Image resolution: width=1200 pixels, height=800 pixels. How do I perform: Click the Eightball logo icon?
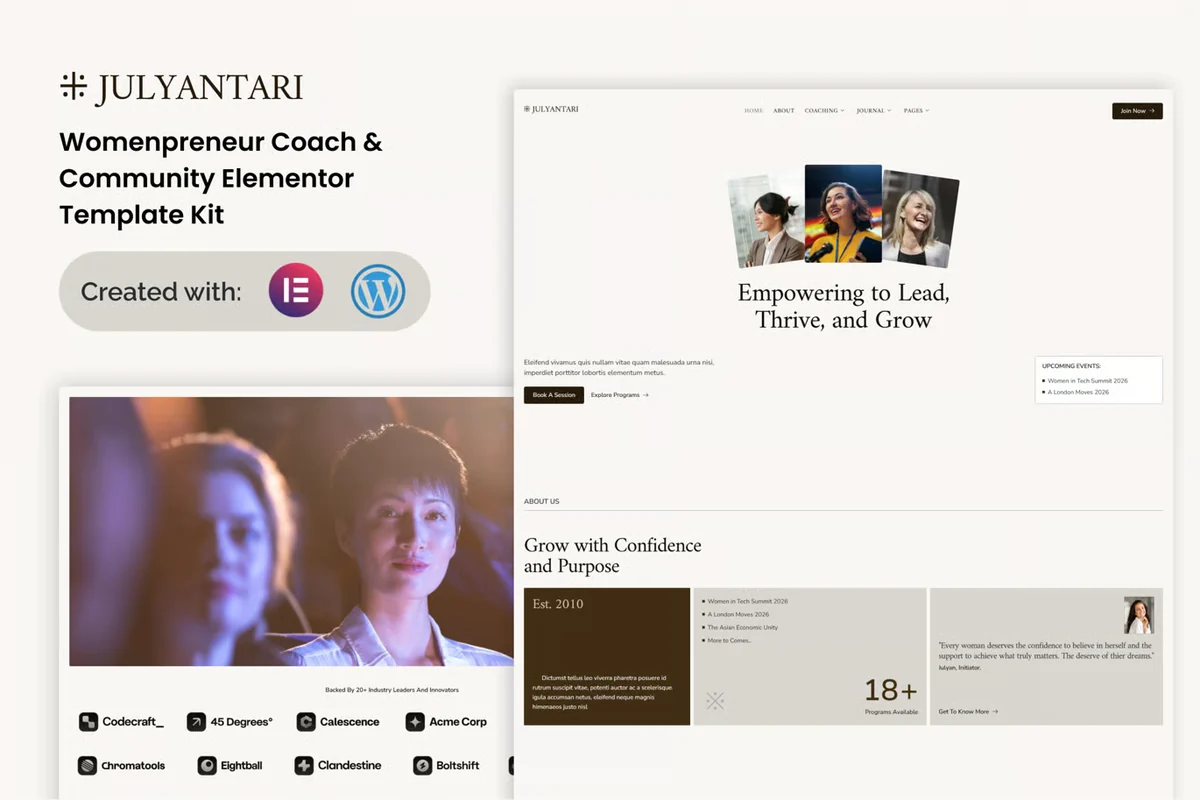[x=207, y=765]
